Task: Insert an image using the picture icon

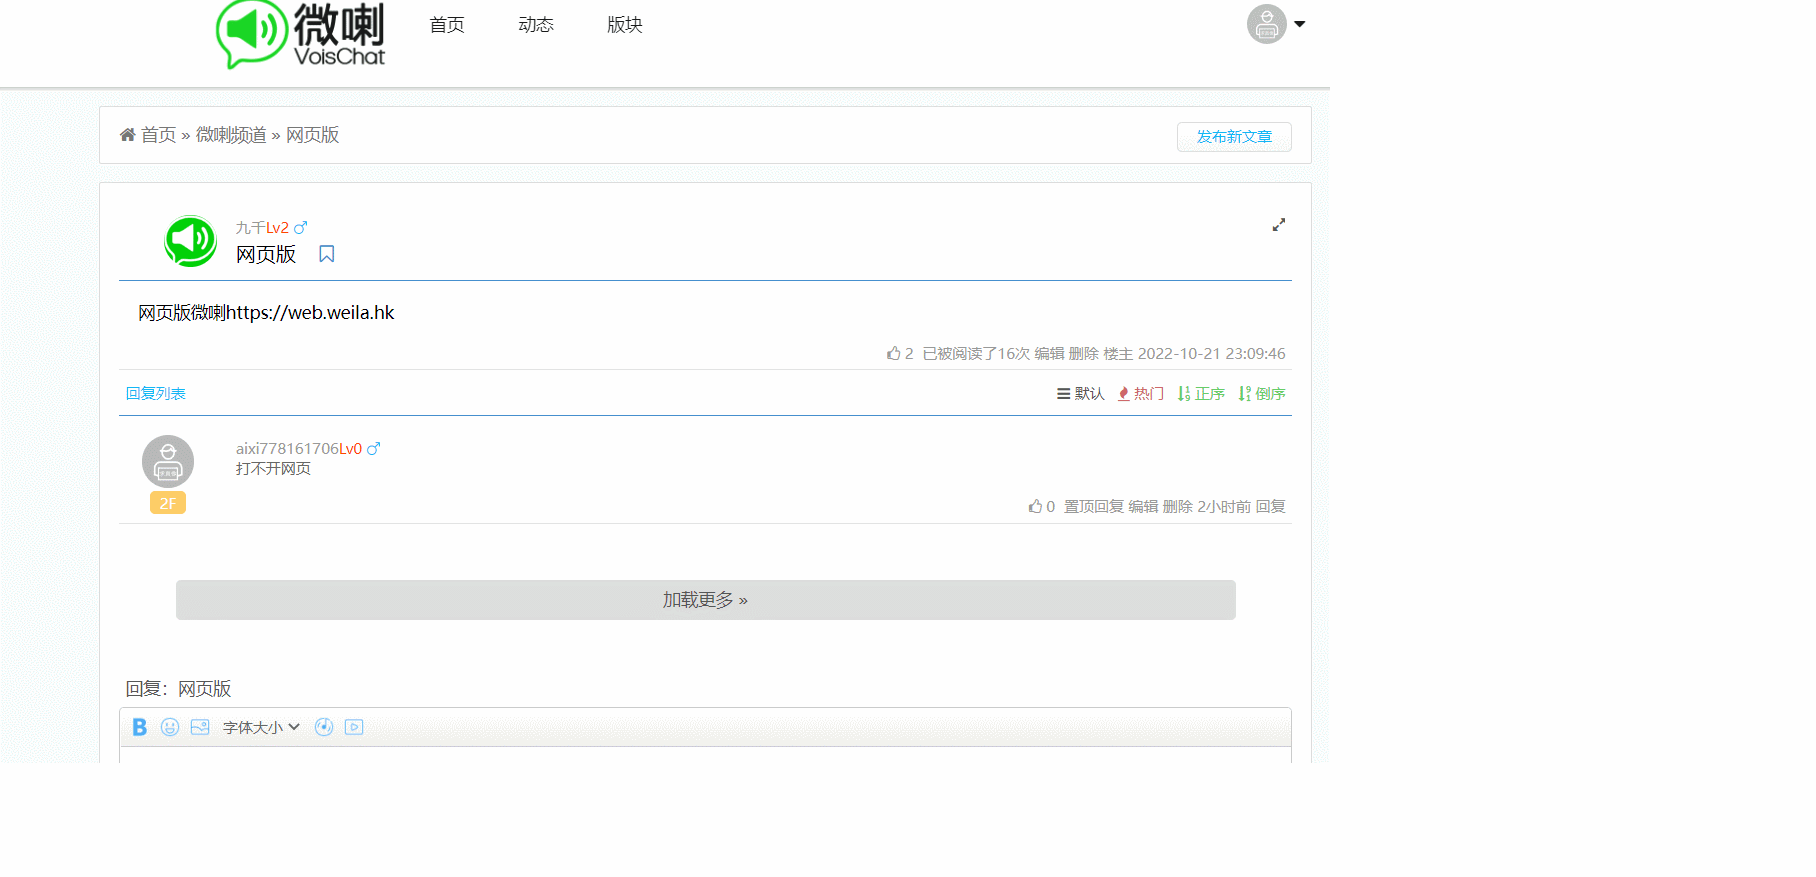Action: (x=200, y=727)
